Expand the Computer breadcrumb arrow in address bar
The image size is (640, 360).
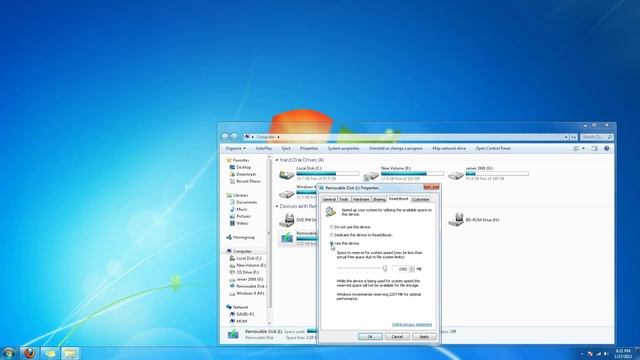point(278,137)
